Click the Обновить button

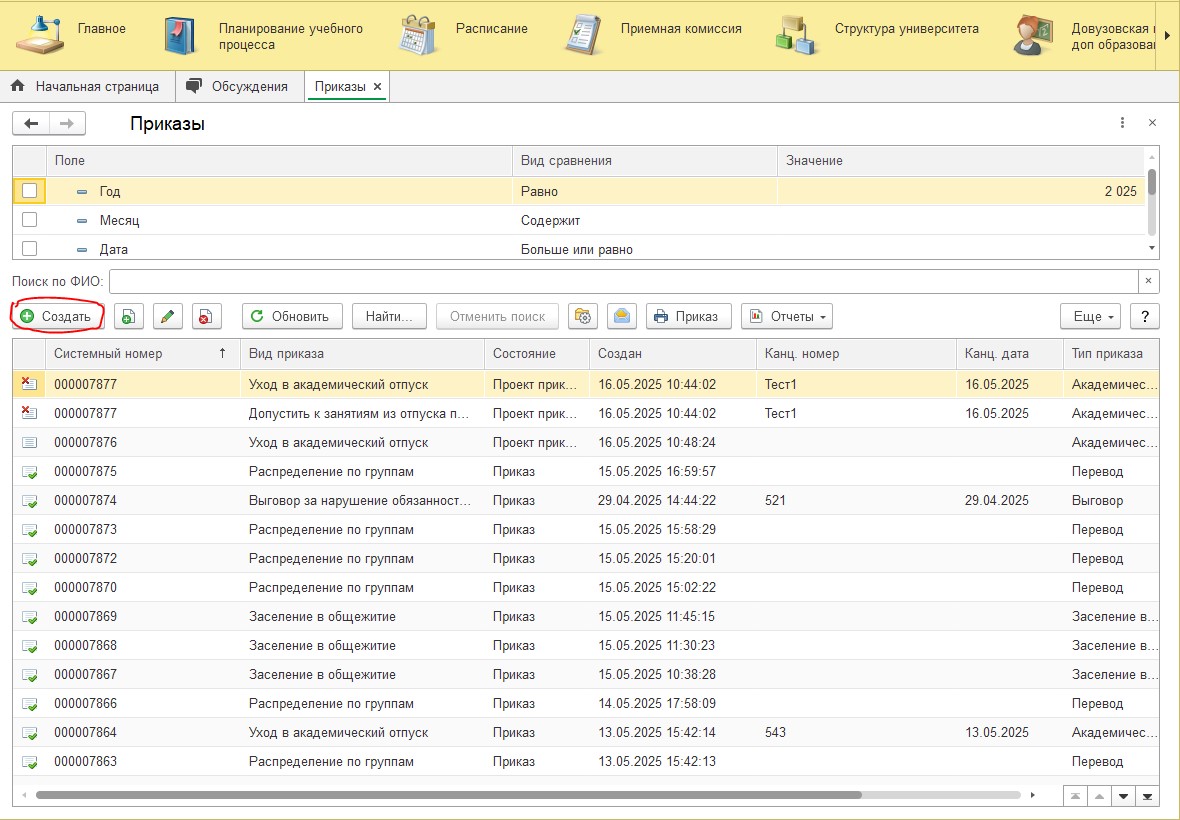coord(292,317)
